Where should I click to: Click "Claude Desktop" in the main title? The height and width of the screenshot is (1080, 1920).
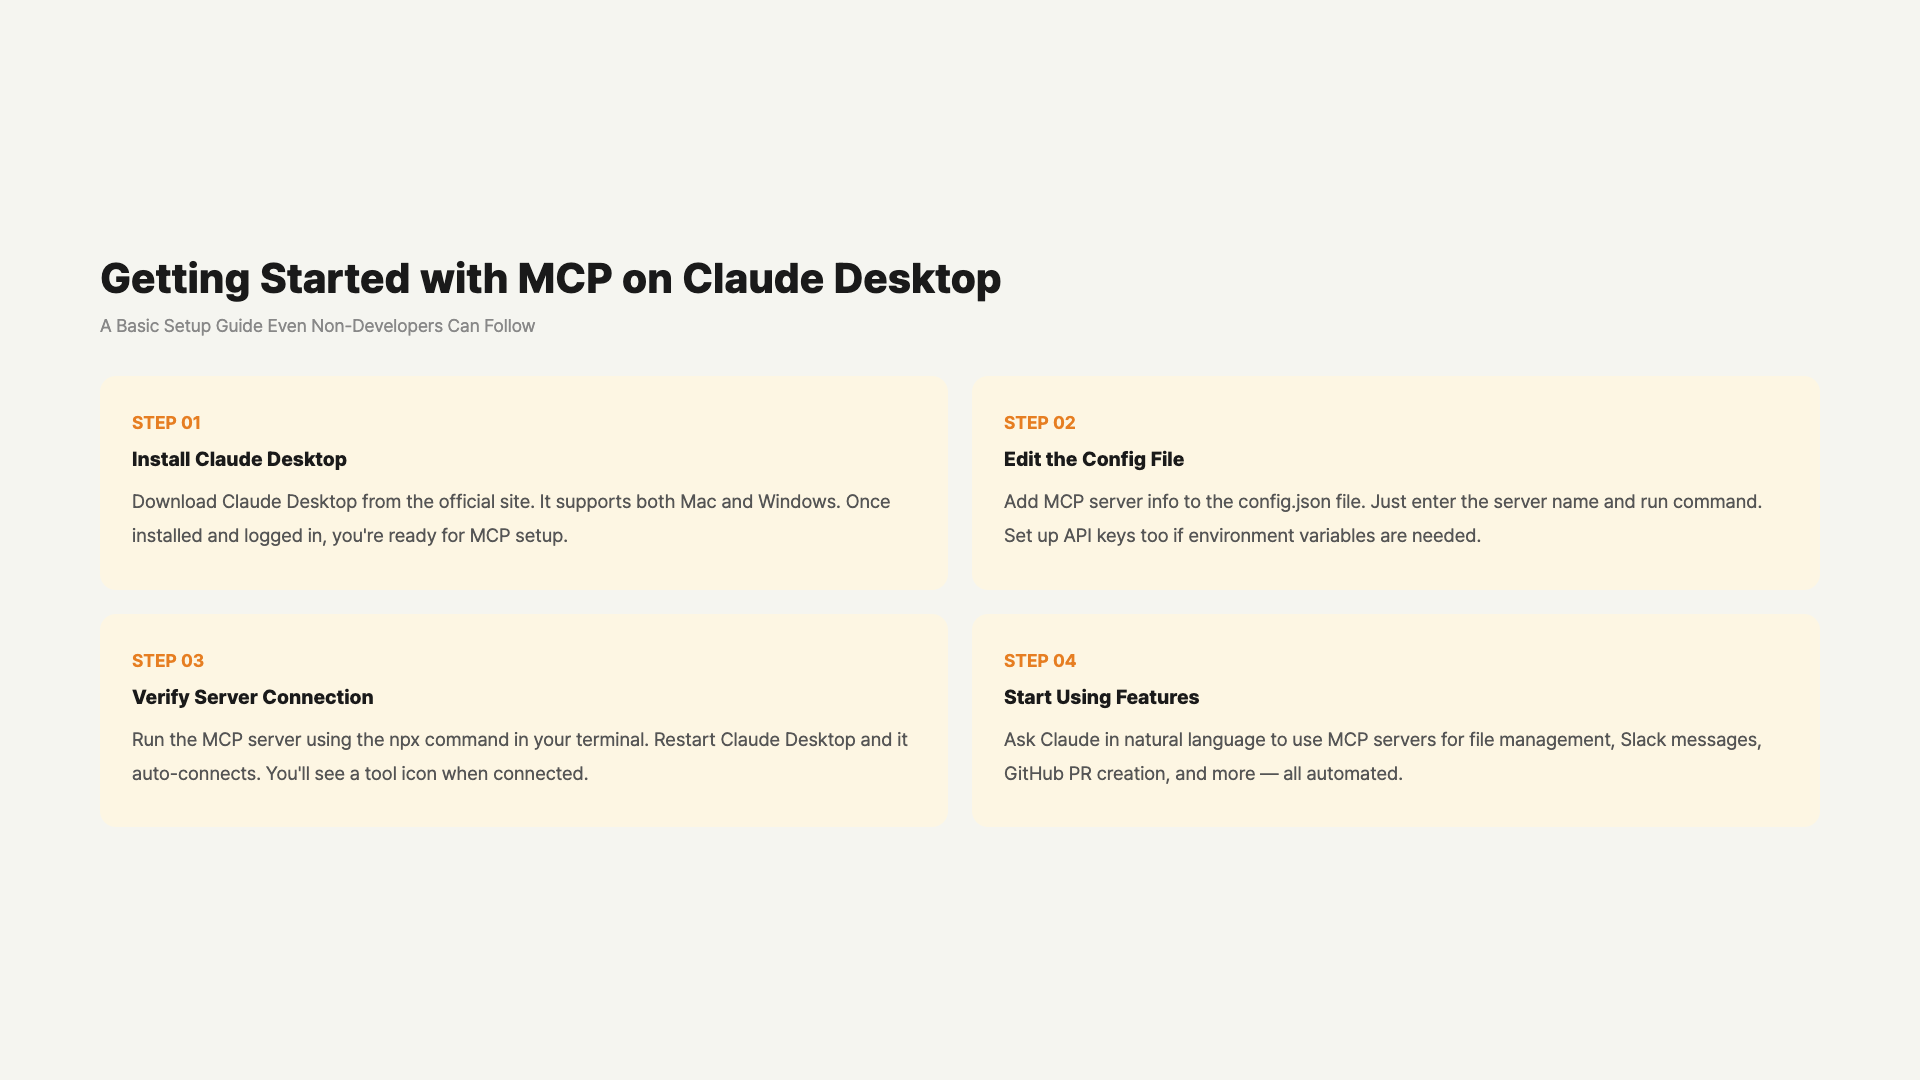click(x=841, y=279)
